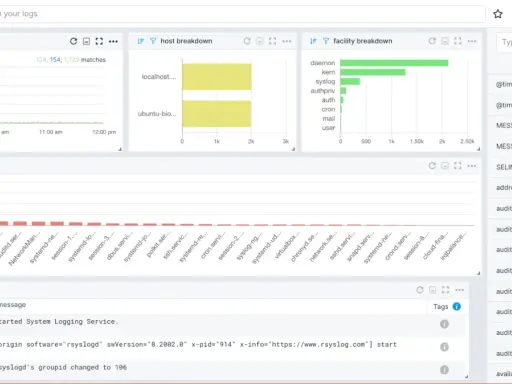Select the addr field in right sidebar

[x=504, y=188]
